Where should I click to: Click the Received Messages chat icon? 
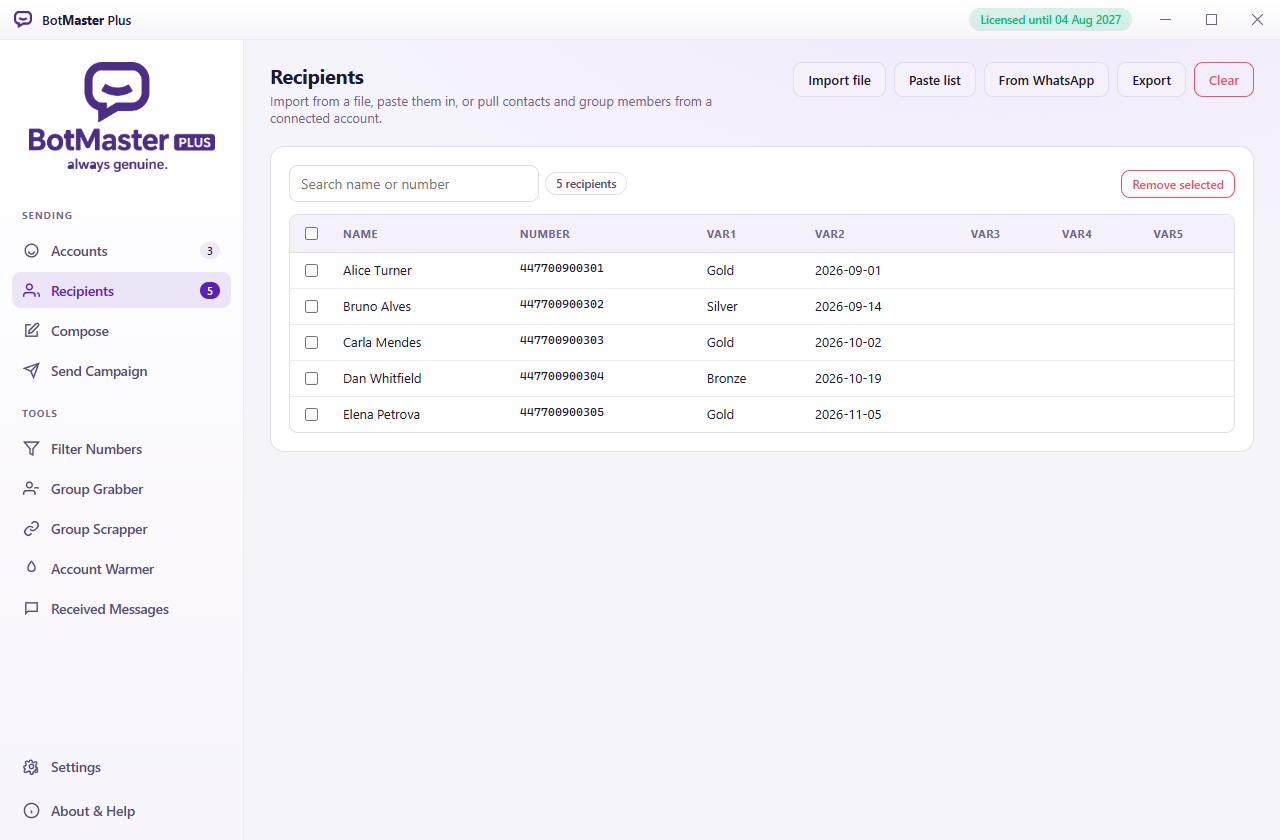(x=32, y=609)
